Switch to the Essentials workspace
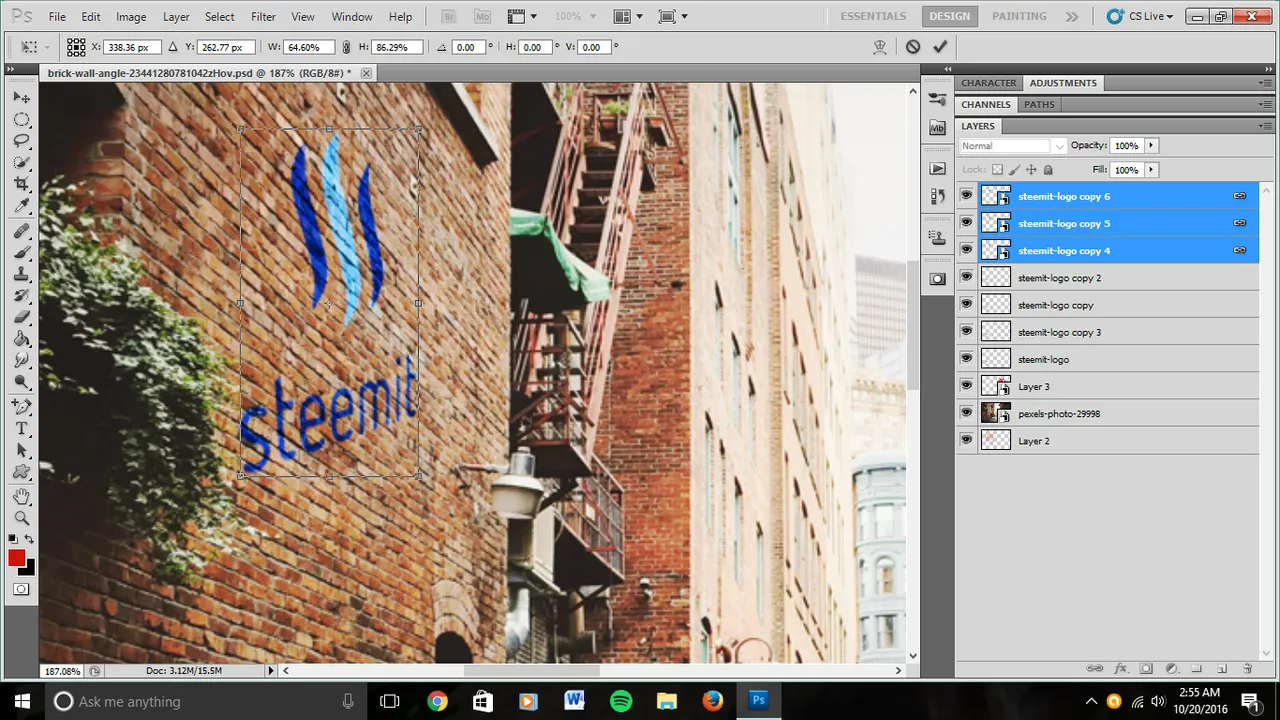Screen dimensions: 1280x720 pyautogui.click(x=873, y=17)
